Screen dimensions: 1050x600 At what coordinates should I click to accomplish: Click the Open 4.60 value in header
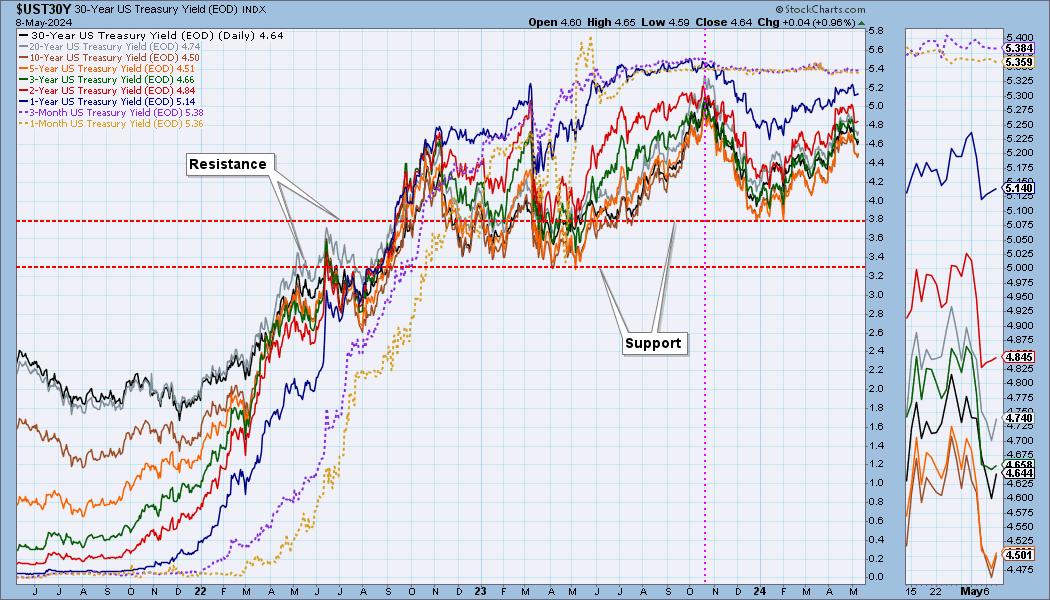point(554,22)
